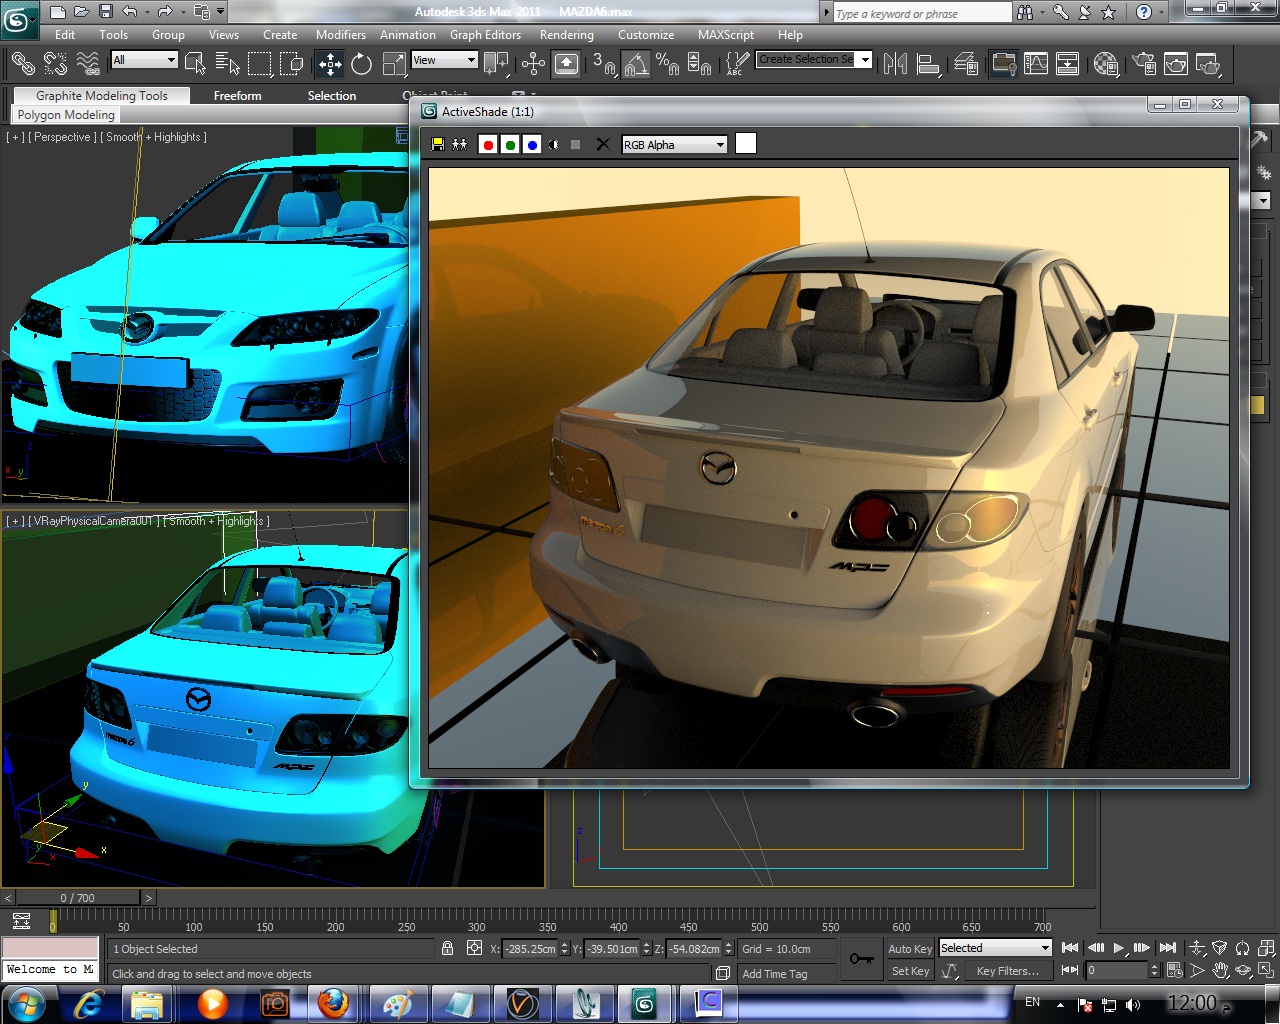Click the time slider 0 / 700 handle

pos(78,898)
